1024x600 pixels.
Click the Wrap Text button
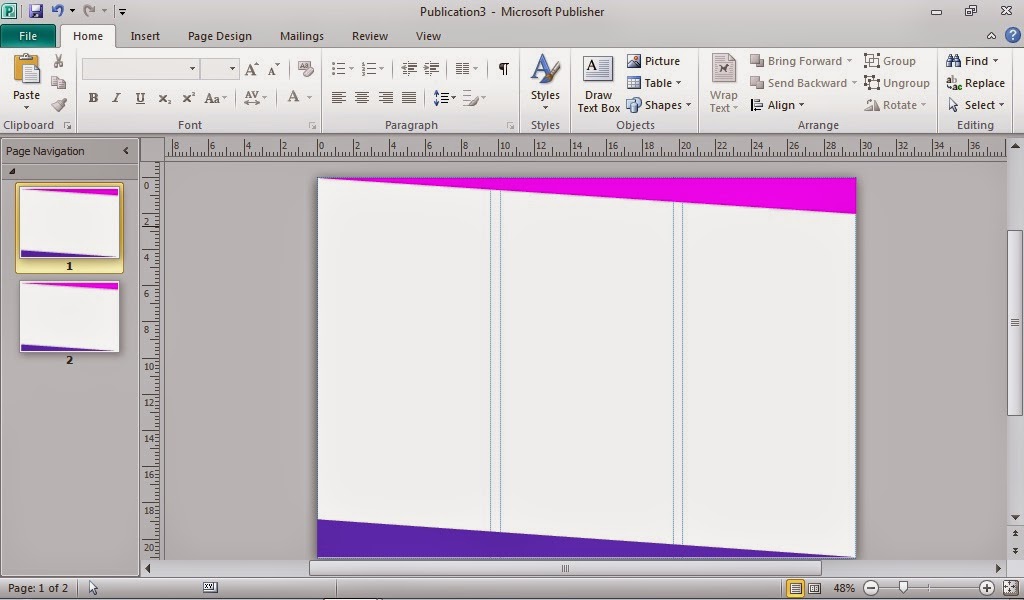click(x=724, y=84)
